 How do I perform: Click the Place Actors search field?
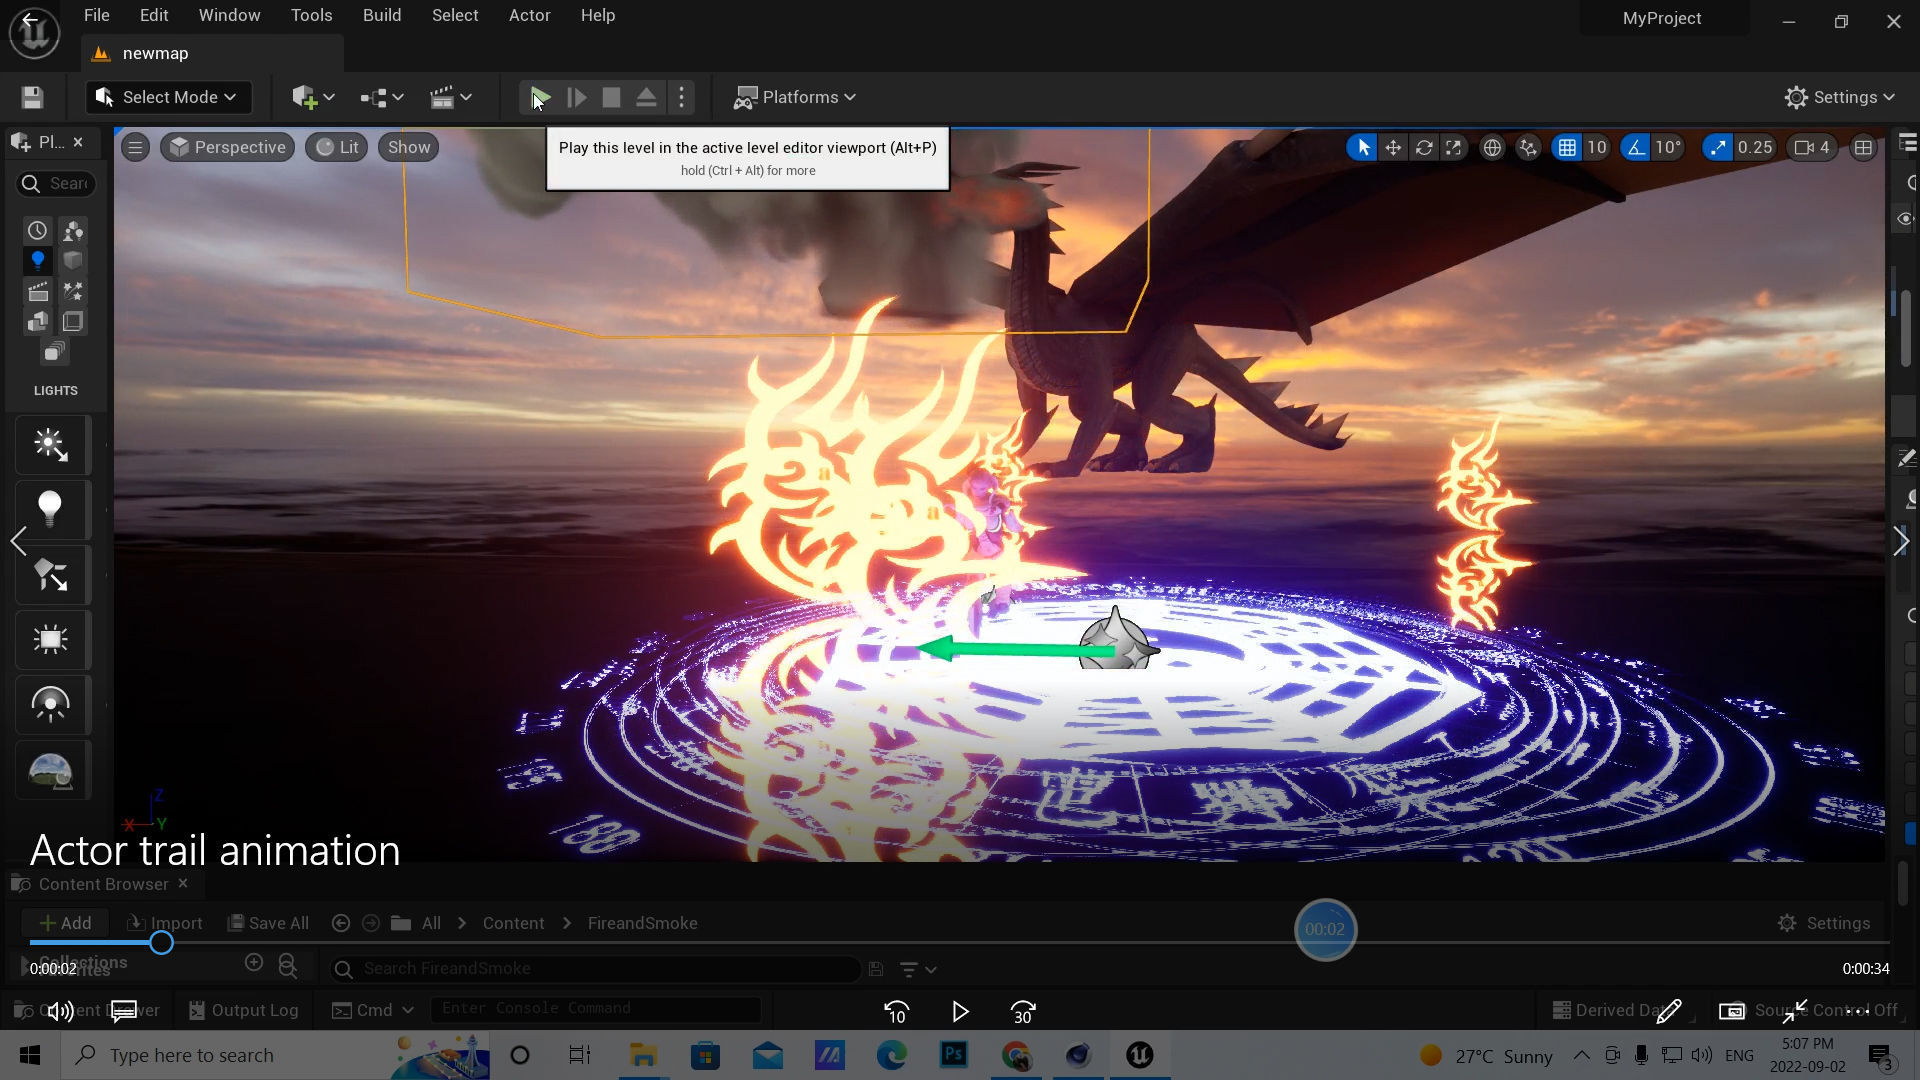click(57, 183)
